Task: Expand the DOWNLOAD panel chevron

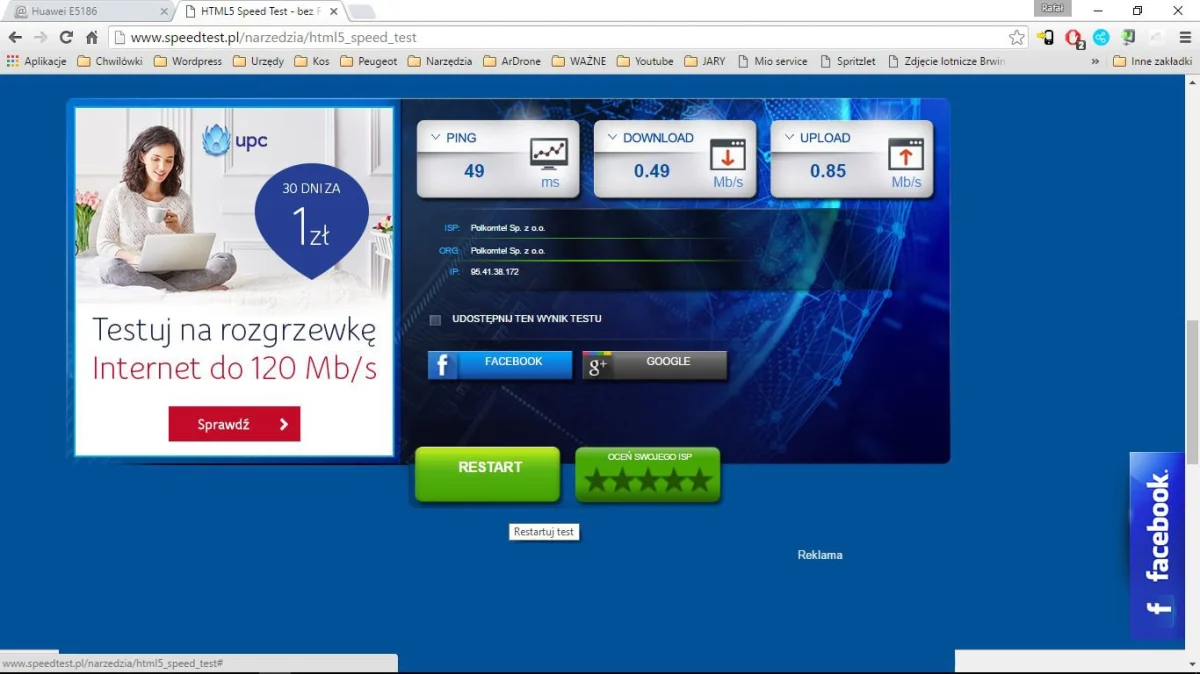Action: [x=612, y=138]
